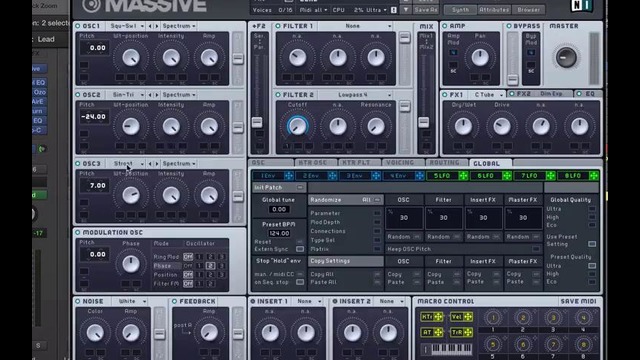Click macro knob 1

pos(493,318)
